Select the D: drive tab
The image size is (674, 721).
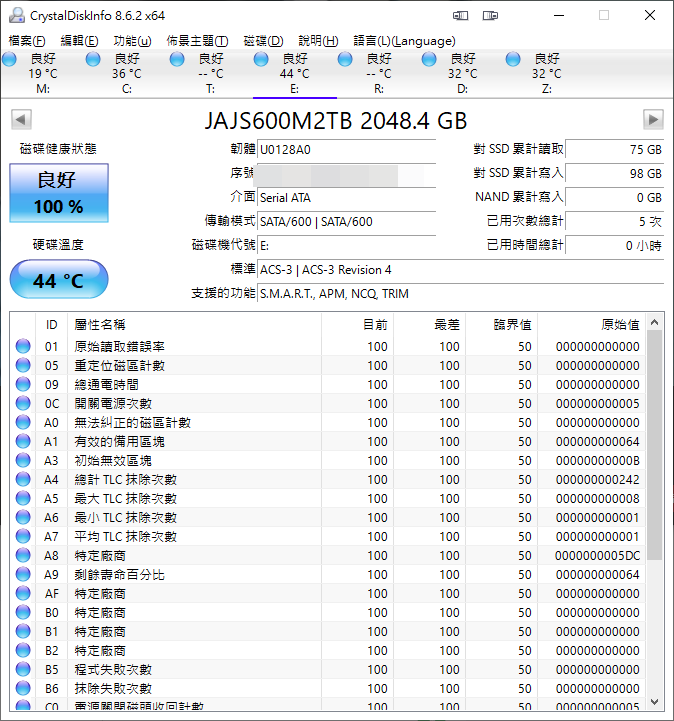coord(463,74)
